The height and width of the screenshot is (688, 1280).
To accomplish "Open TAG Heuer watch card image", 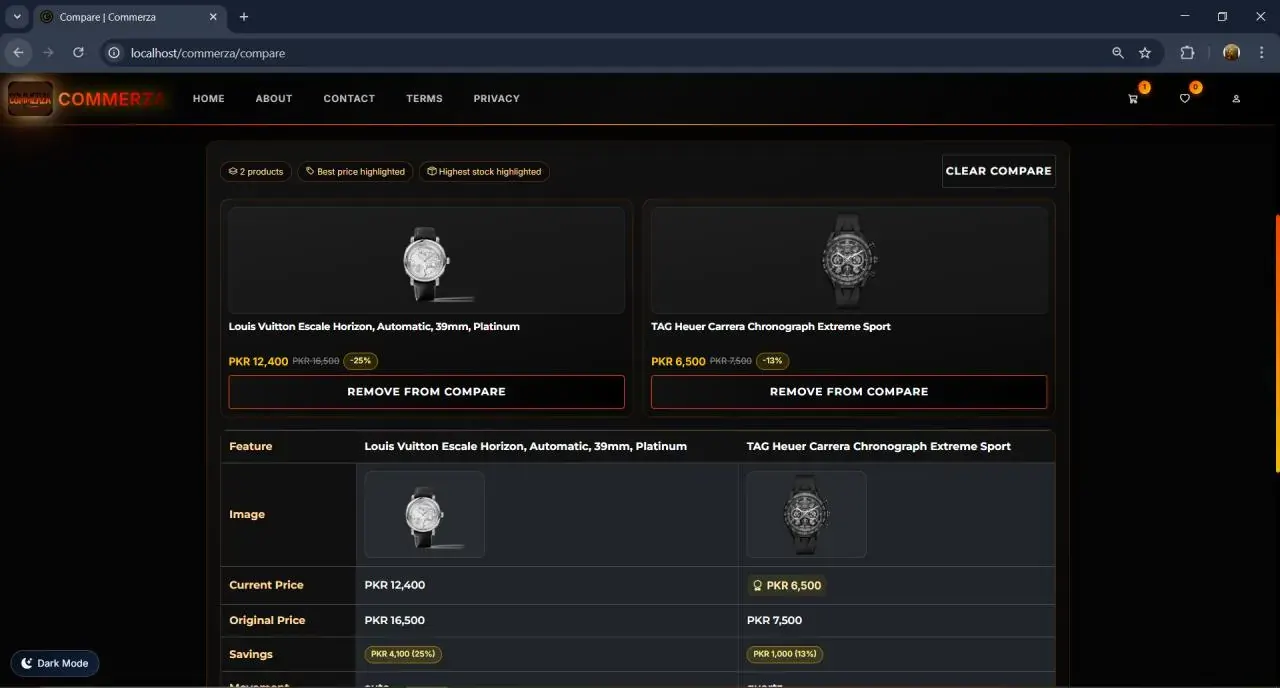I will click(849, 261).
